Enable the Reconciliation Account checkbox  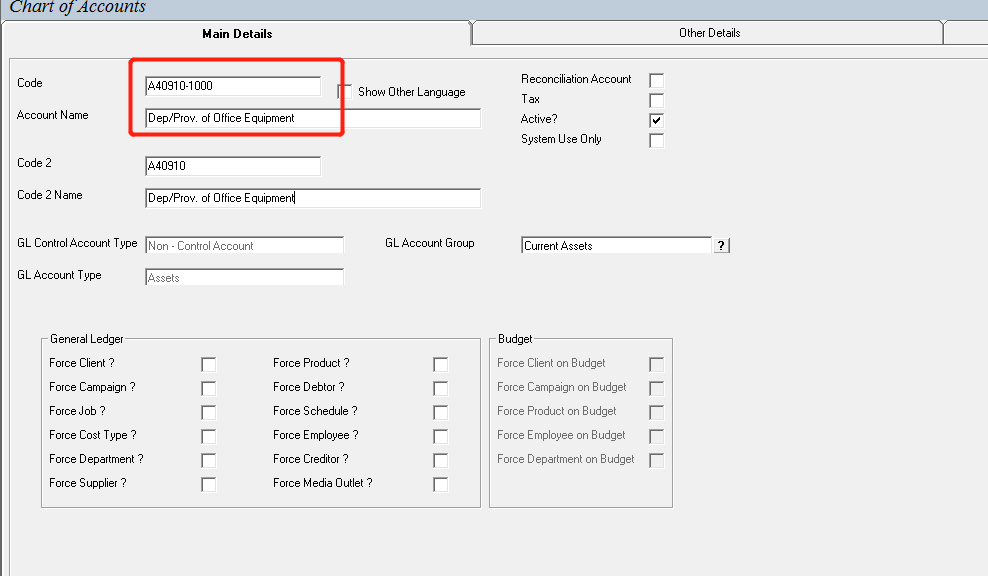[x=657, y=81]
